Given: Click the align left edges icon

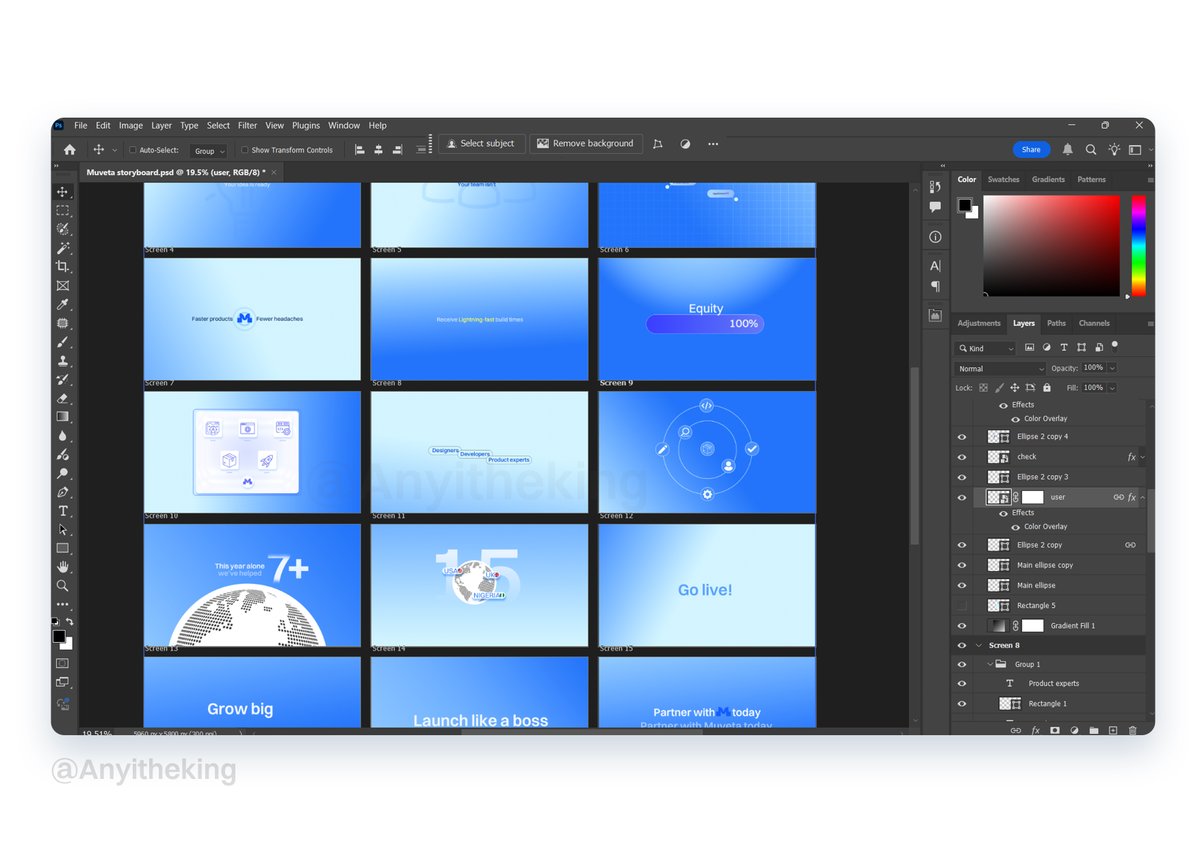Looking at the screenshot, I should point(358,150).
